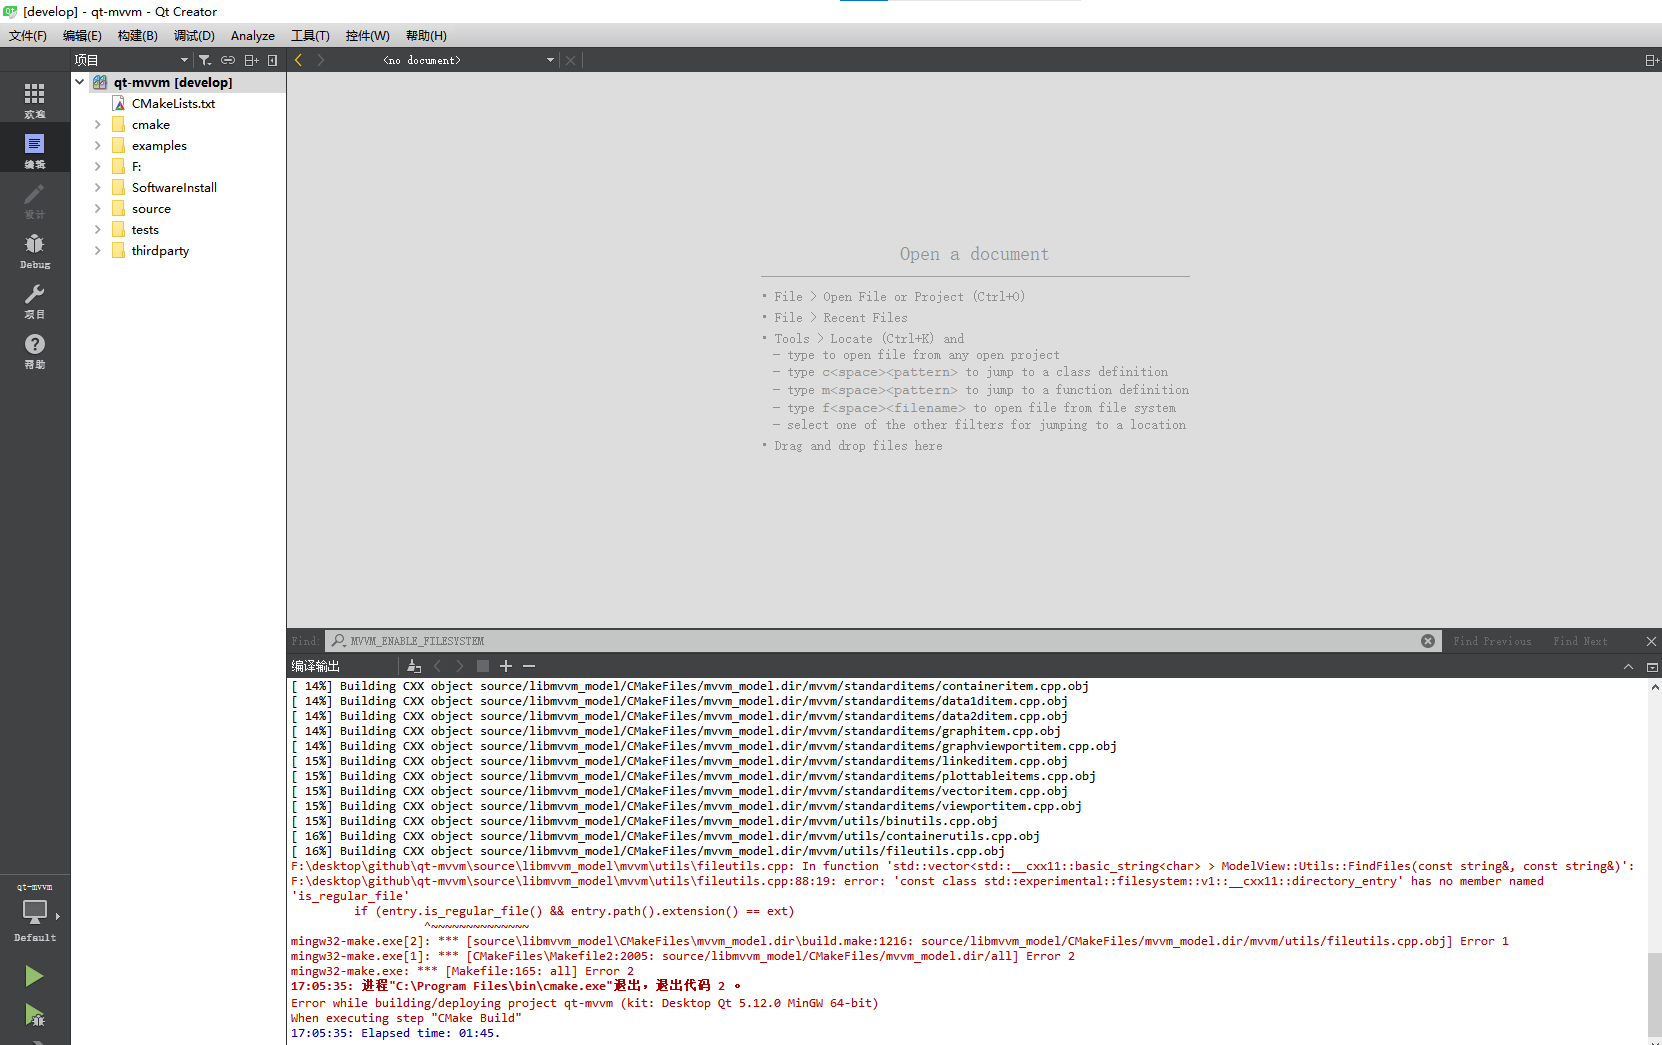Click the SoftwareInstall folder label
Viewport: 1662px width, 1045px height.
click(174, 188)
